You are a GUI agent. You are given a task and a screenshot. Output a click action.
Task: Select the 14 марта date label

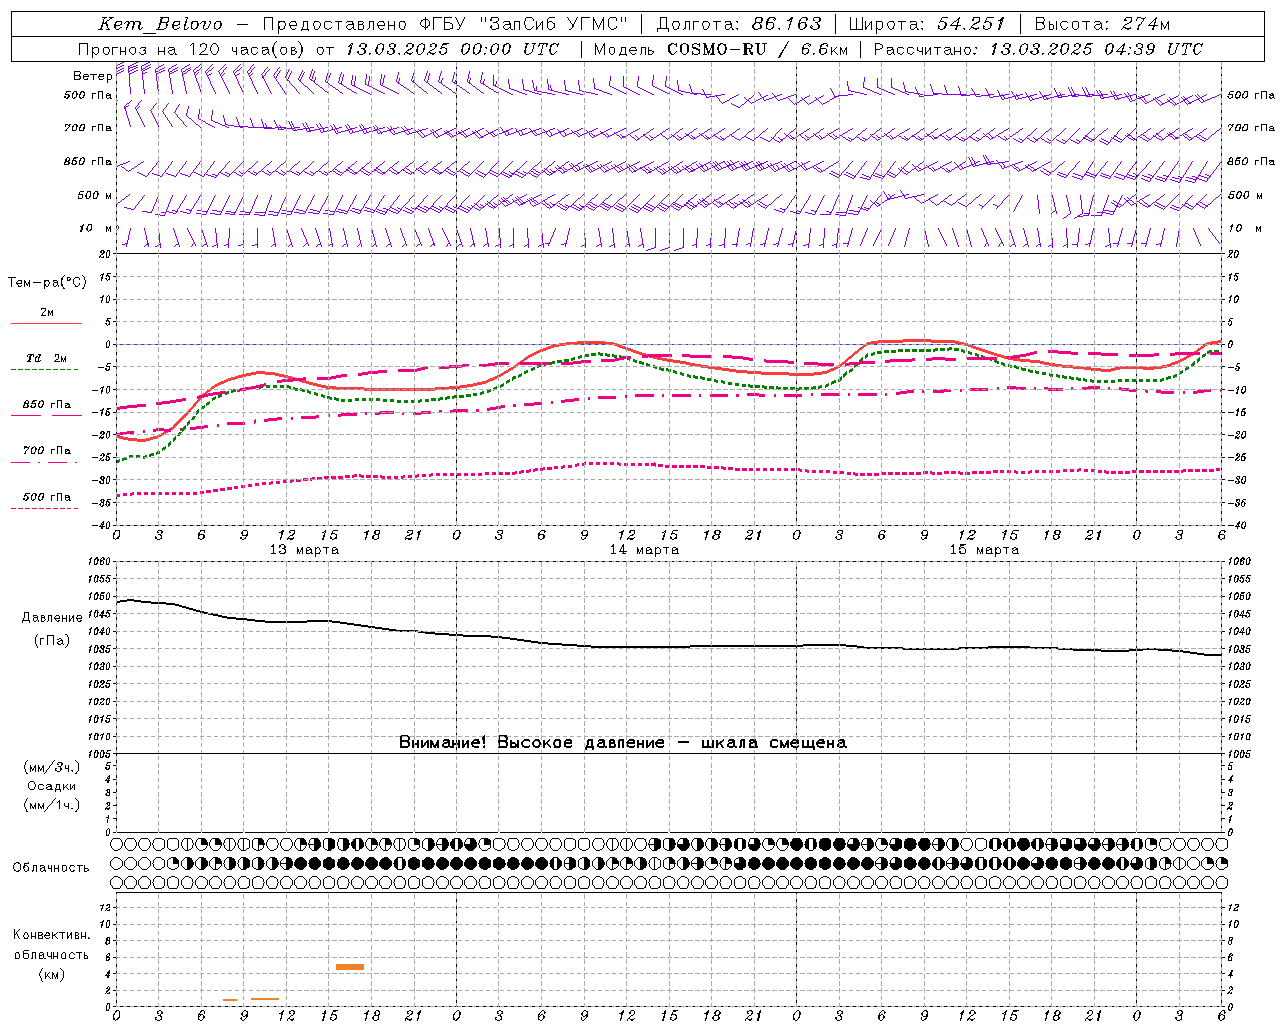pos(644,549)
